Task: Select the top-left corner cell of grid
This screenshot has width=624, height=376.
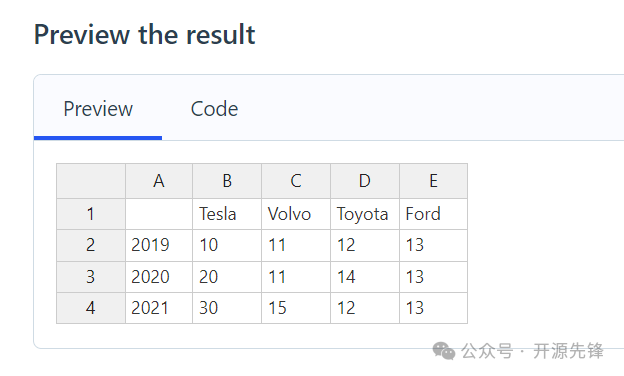Action: (91, 181)
